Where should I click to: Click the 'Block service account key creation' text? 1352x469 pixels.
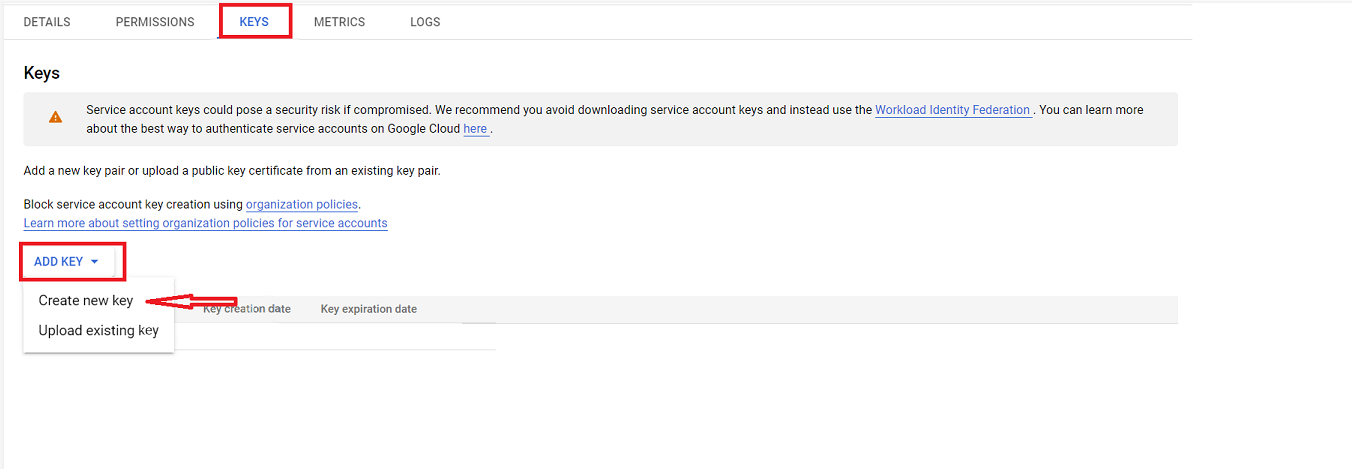133,205
